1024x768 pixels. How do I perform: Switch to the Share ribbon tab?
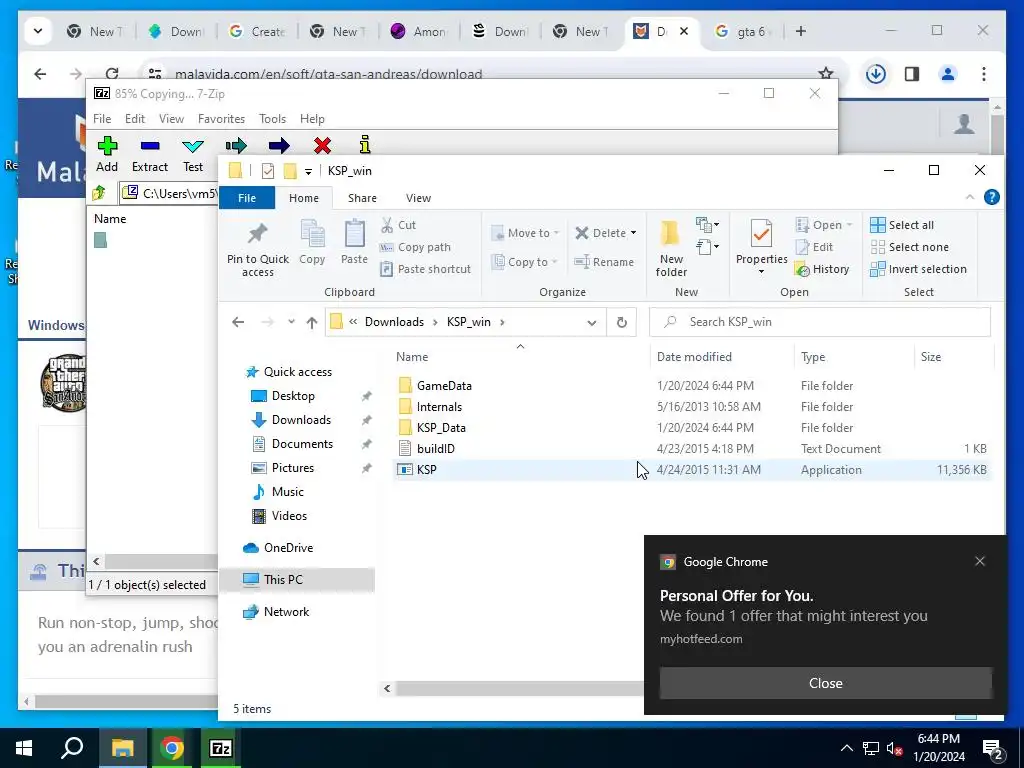coord(362,198)
